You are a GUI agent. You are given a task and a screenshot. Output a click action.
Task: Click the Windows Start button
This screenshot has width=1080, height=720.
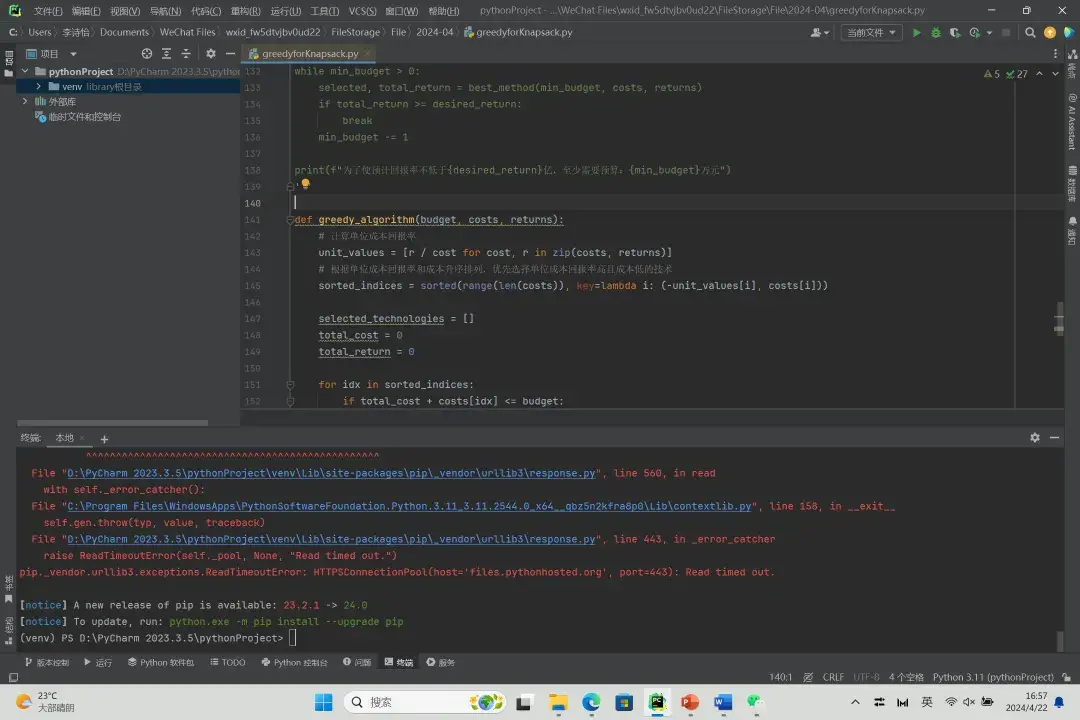click(x=323, y=702)
